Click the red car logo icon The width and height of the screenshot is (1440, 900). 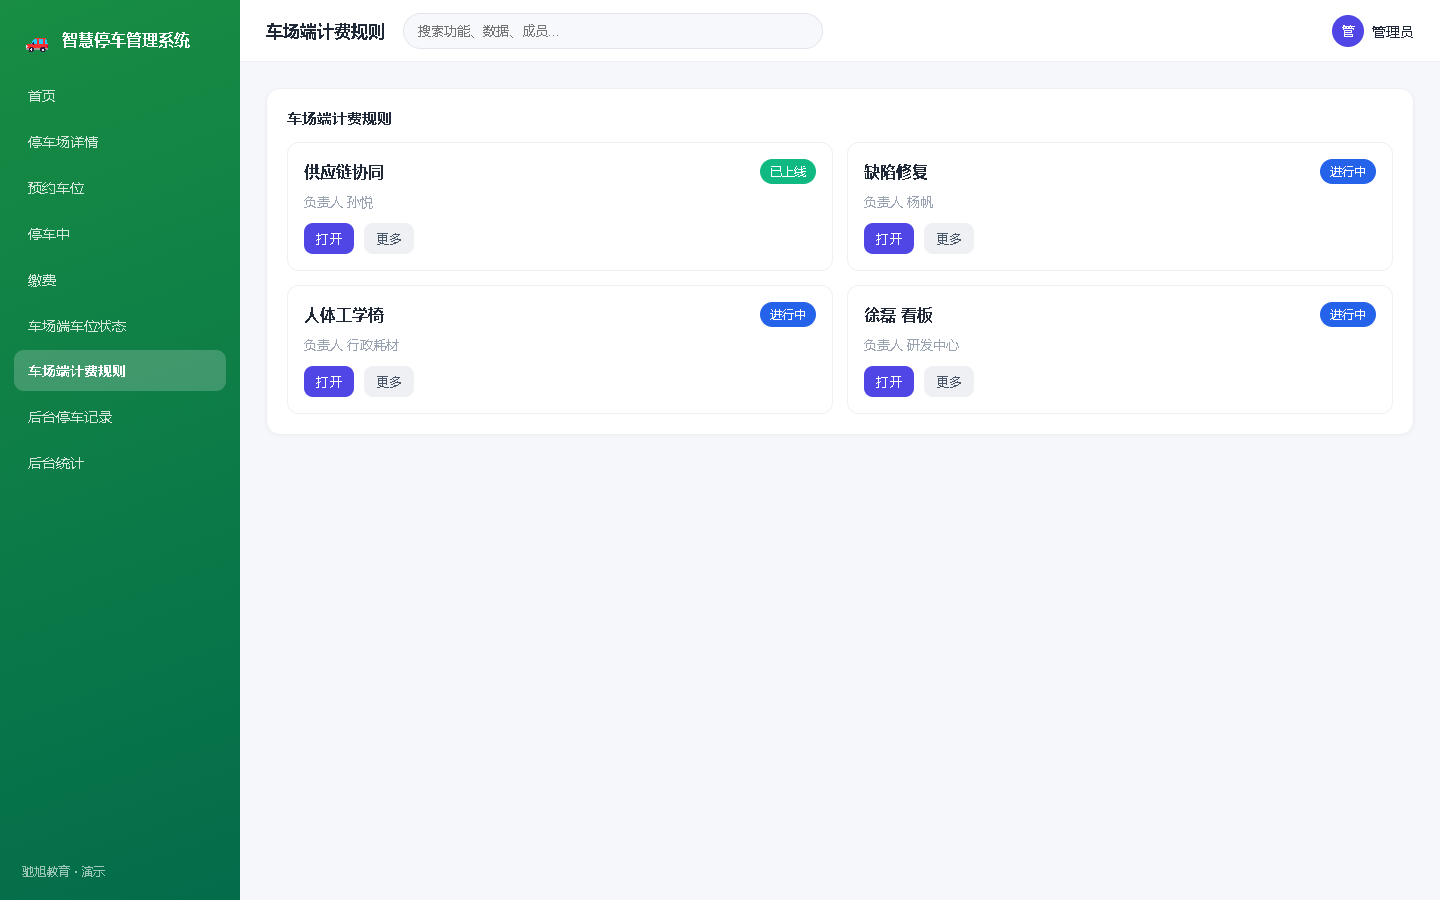pos(37,42)
